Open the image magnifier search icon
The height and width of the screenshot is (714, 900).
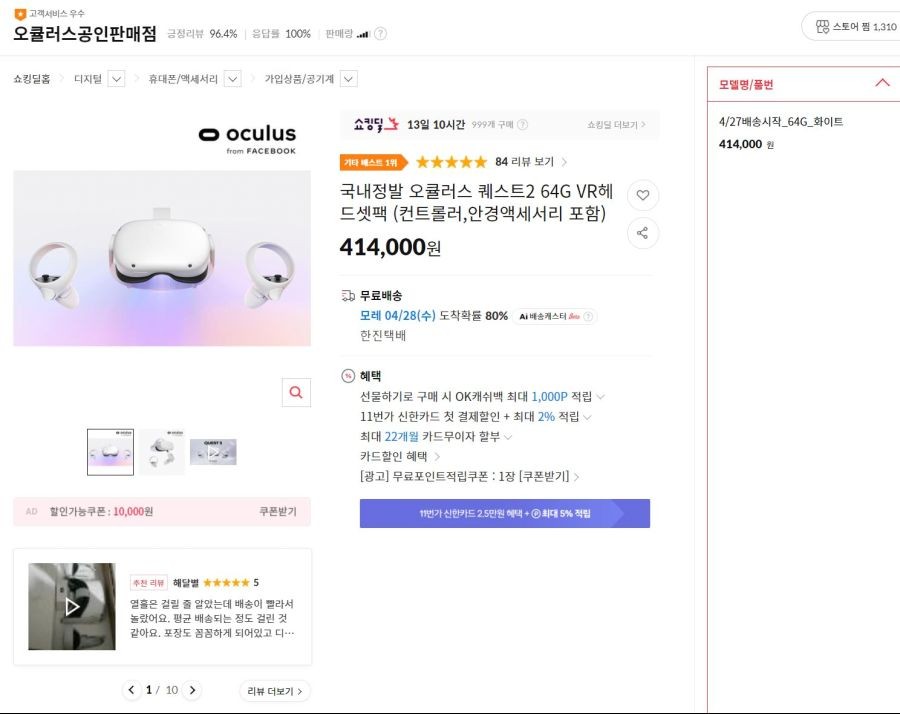coord(296,393)
